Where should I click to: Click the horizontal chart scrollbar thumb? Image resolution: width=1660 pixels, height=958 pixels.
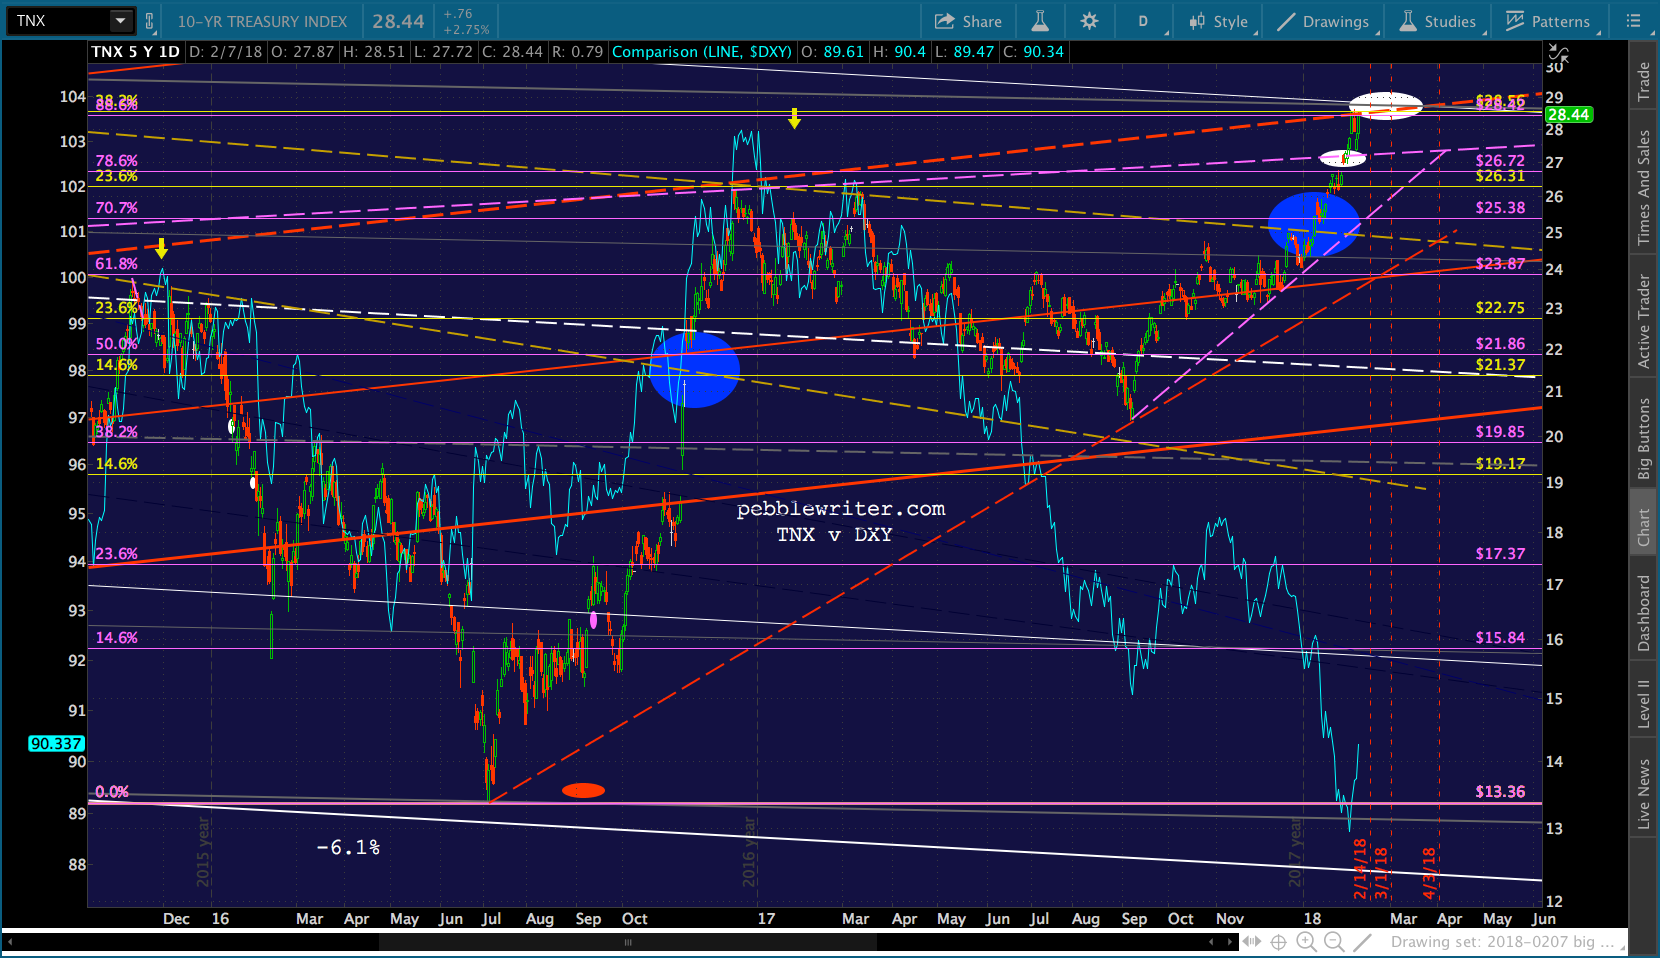point(628,942)
